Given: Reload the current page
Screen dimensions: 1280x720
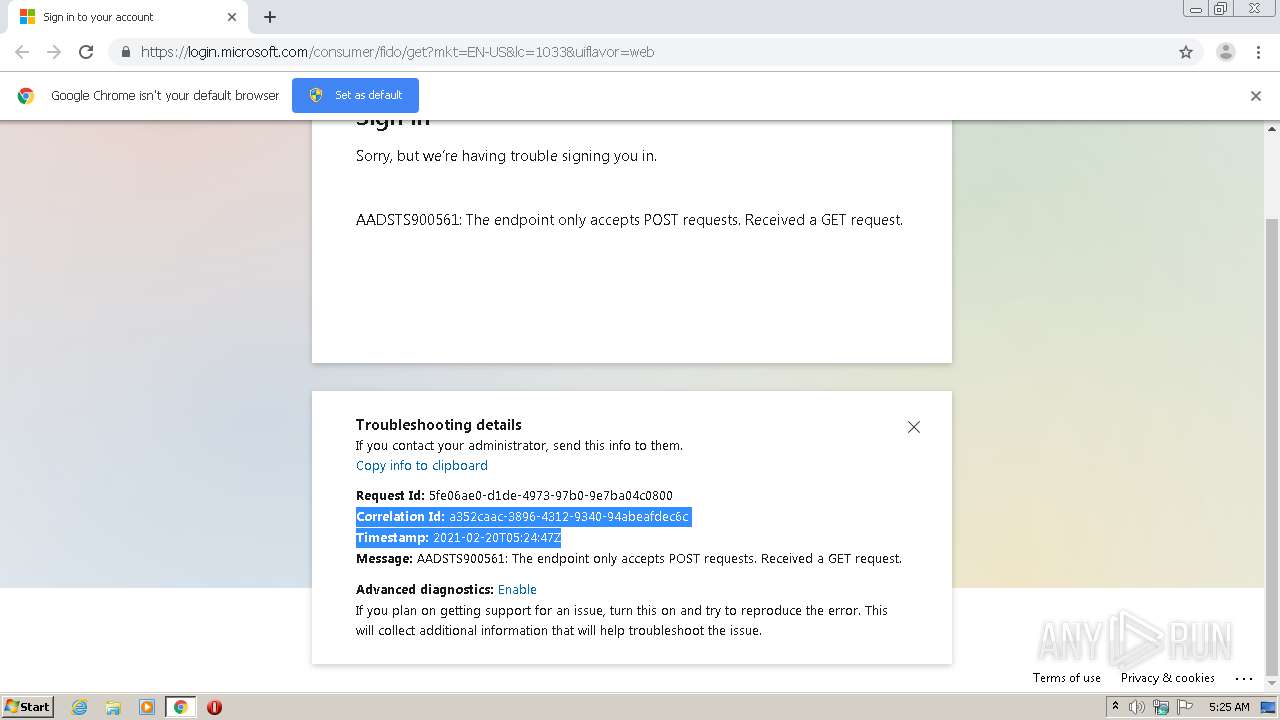Looking at the screenshot, I should point(86,52).
